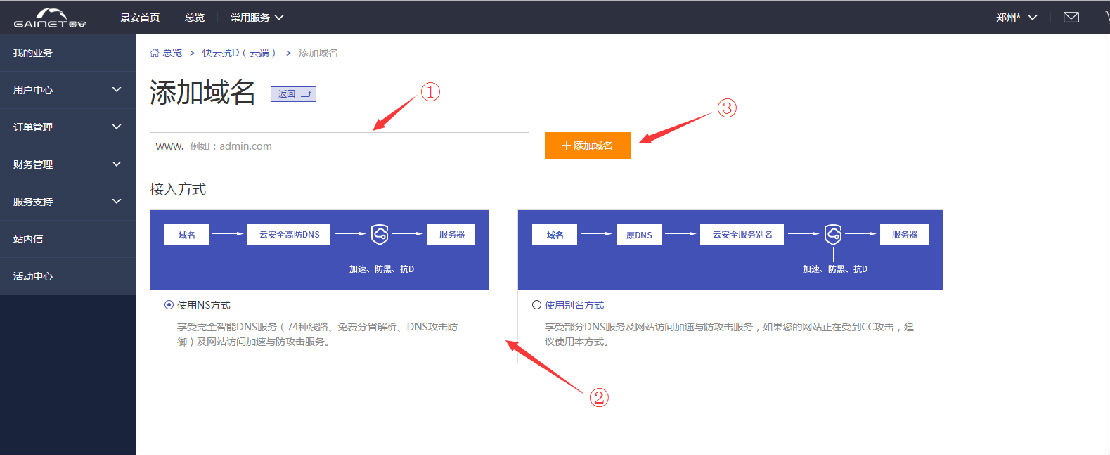Click the 返回 button beside the page title
This screenshot has width=1110, height=455.
pos(295,94)
